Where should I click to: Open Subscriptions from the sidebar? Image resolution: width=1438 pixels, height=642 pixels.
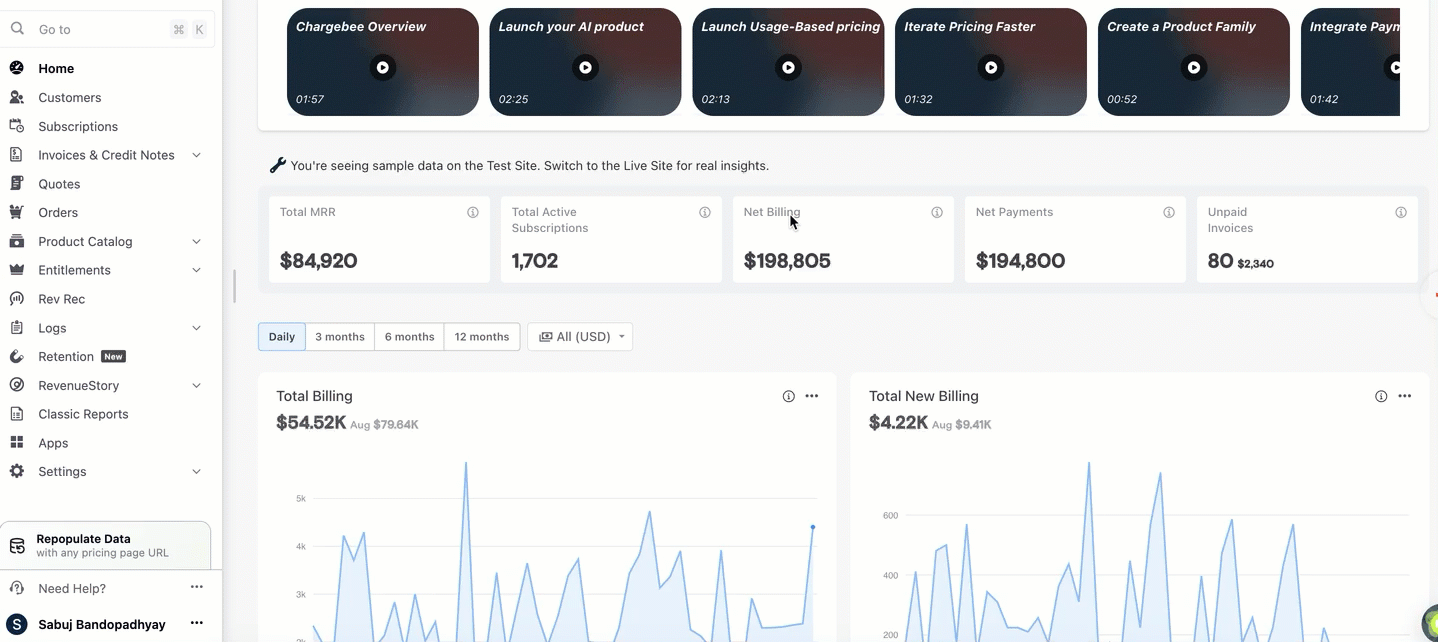click(78, 126)
